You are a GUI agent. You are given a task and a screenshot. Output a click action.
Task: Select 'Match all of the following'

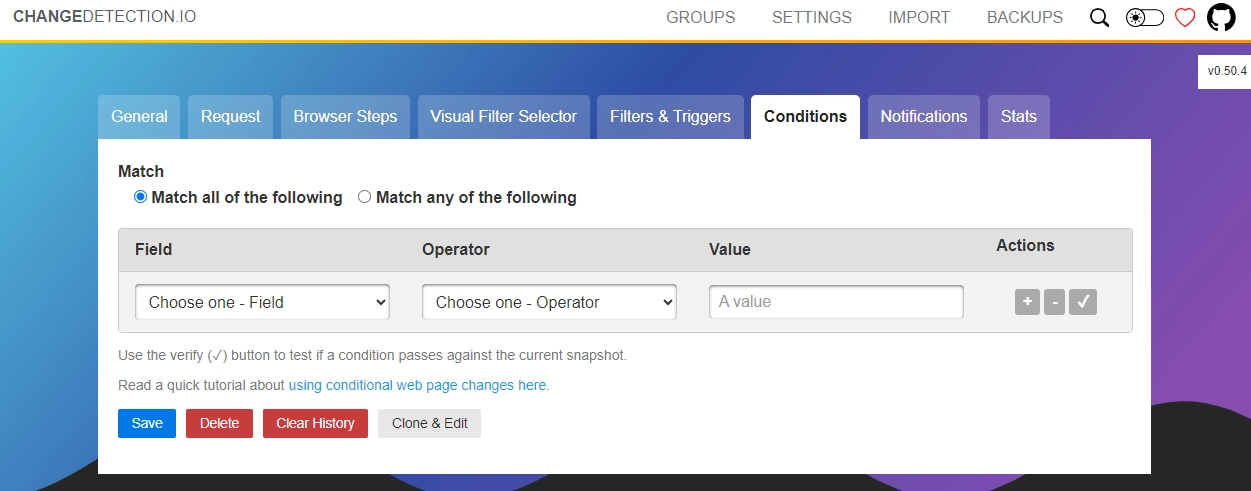141,198
